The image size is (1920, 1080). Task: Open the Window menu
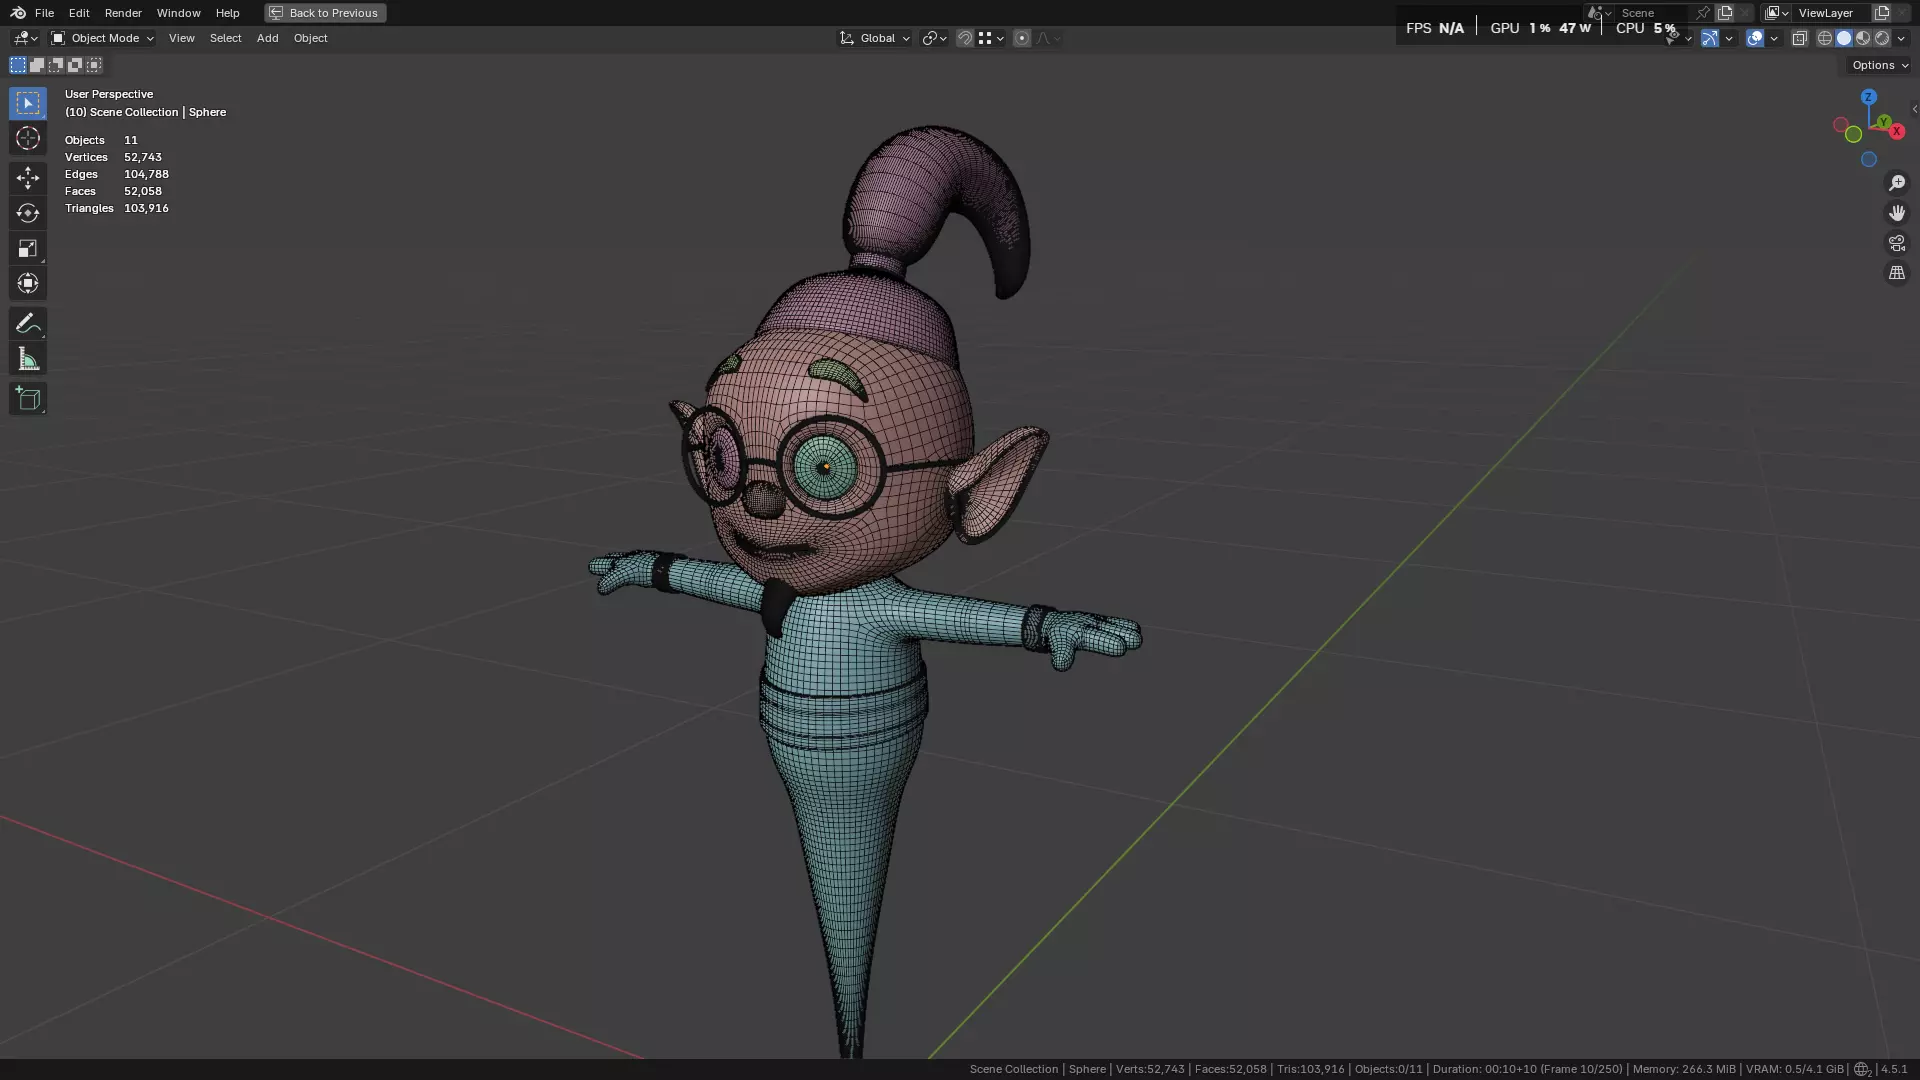coord(178,13)
